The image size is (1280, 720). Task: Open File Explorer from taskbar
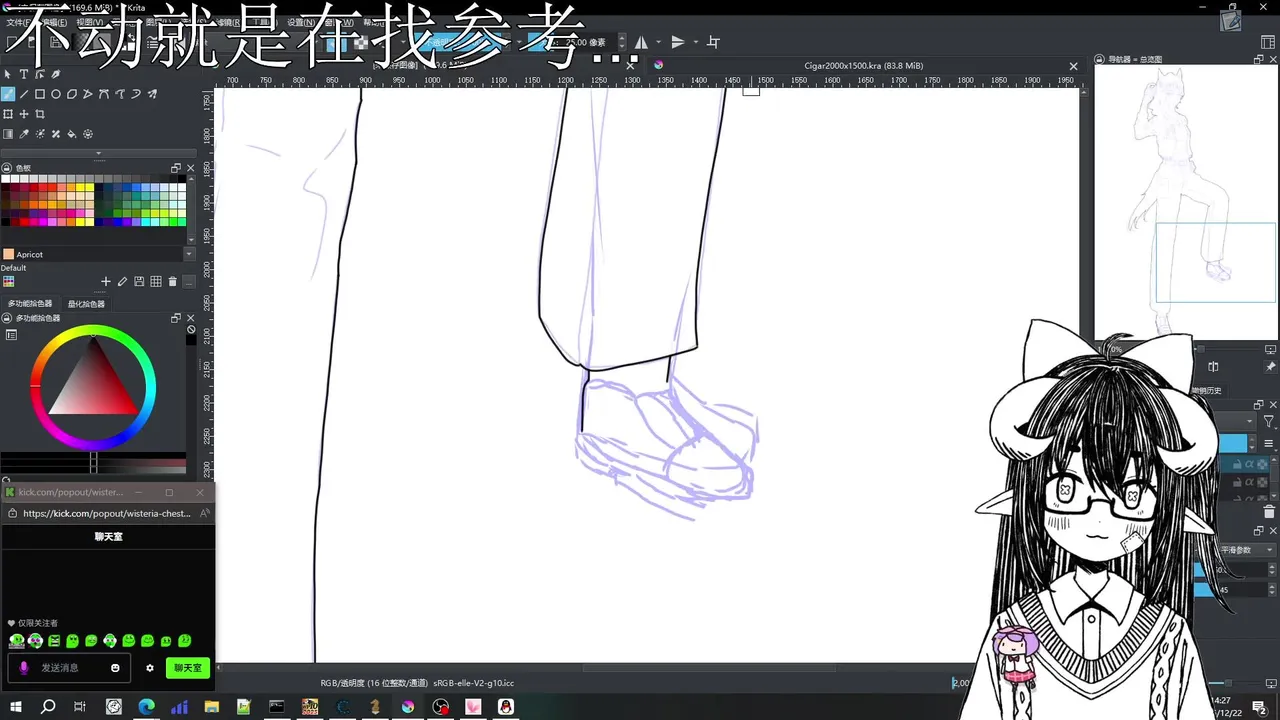[211, 707]
